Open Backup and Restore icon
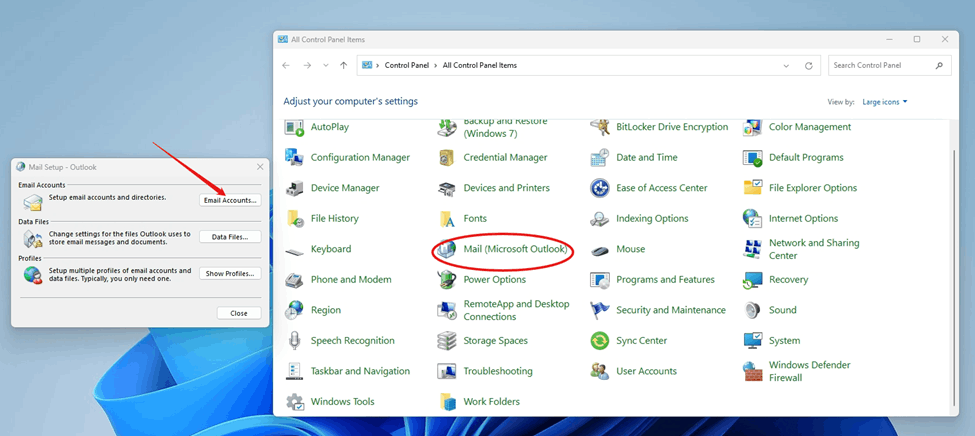 coord(447,127)
